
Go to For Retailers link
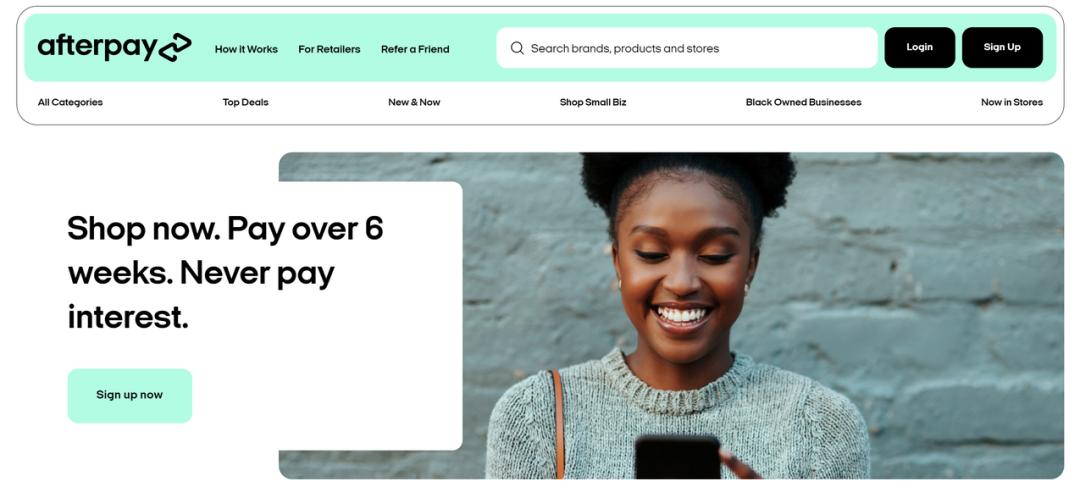pos(329,49)
